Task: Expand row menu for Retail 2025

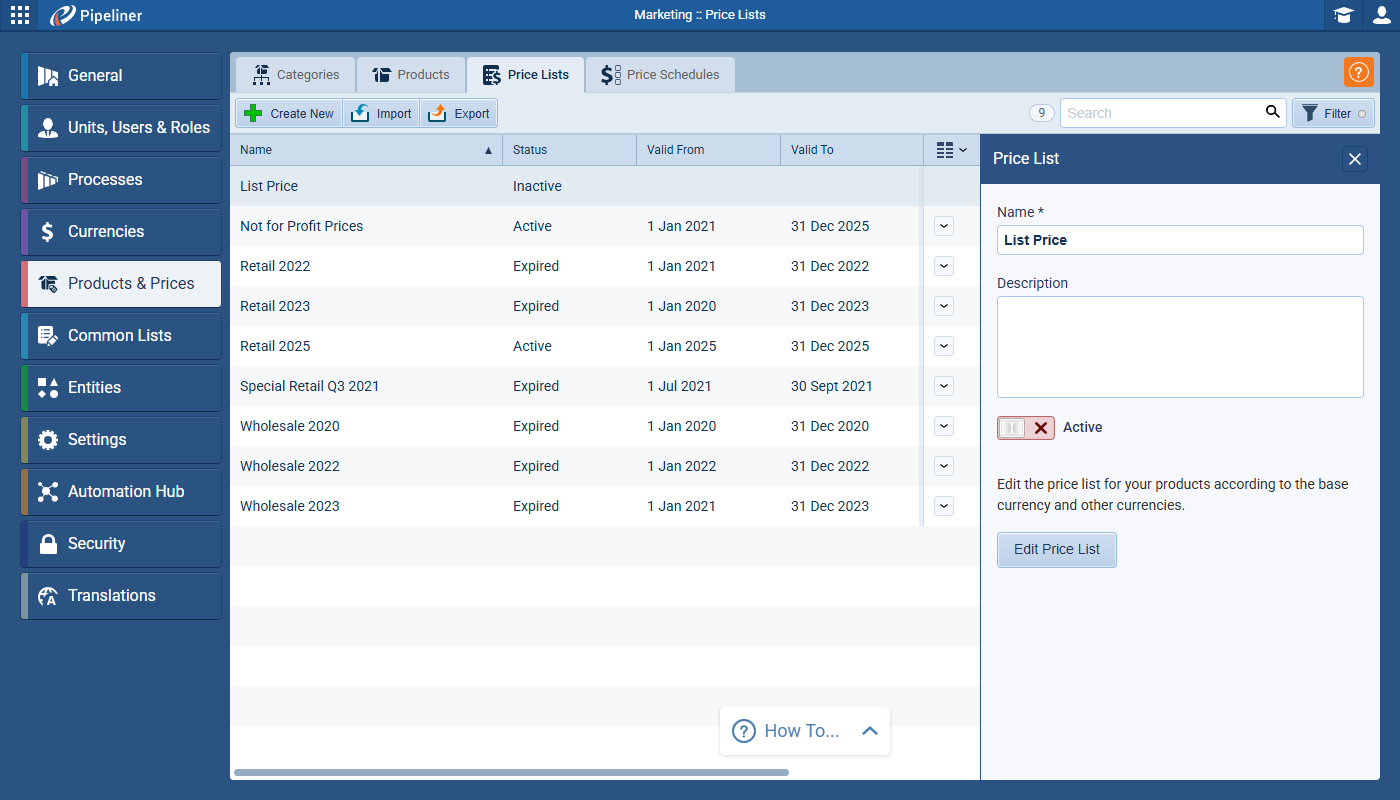Action: click(x=943, y=346)
